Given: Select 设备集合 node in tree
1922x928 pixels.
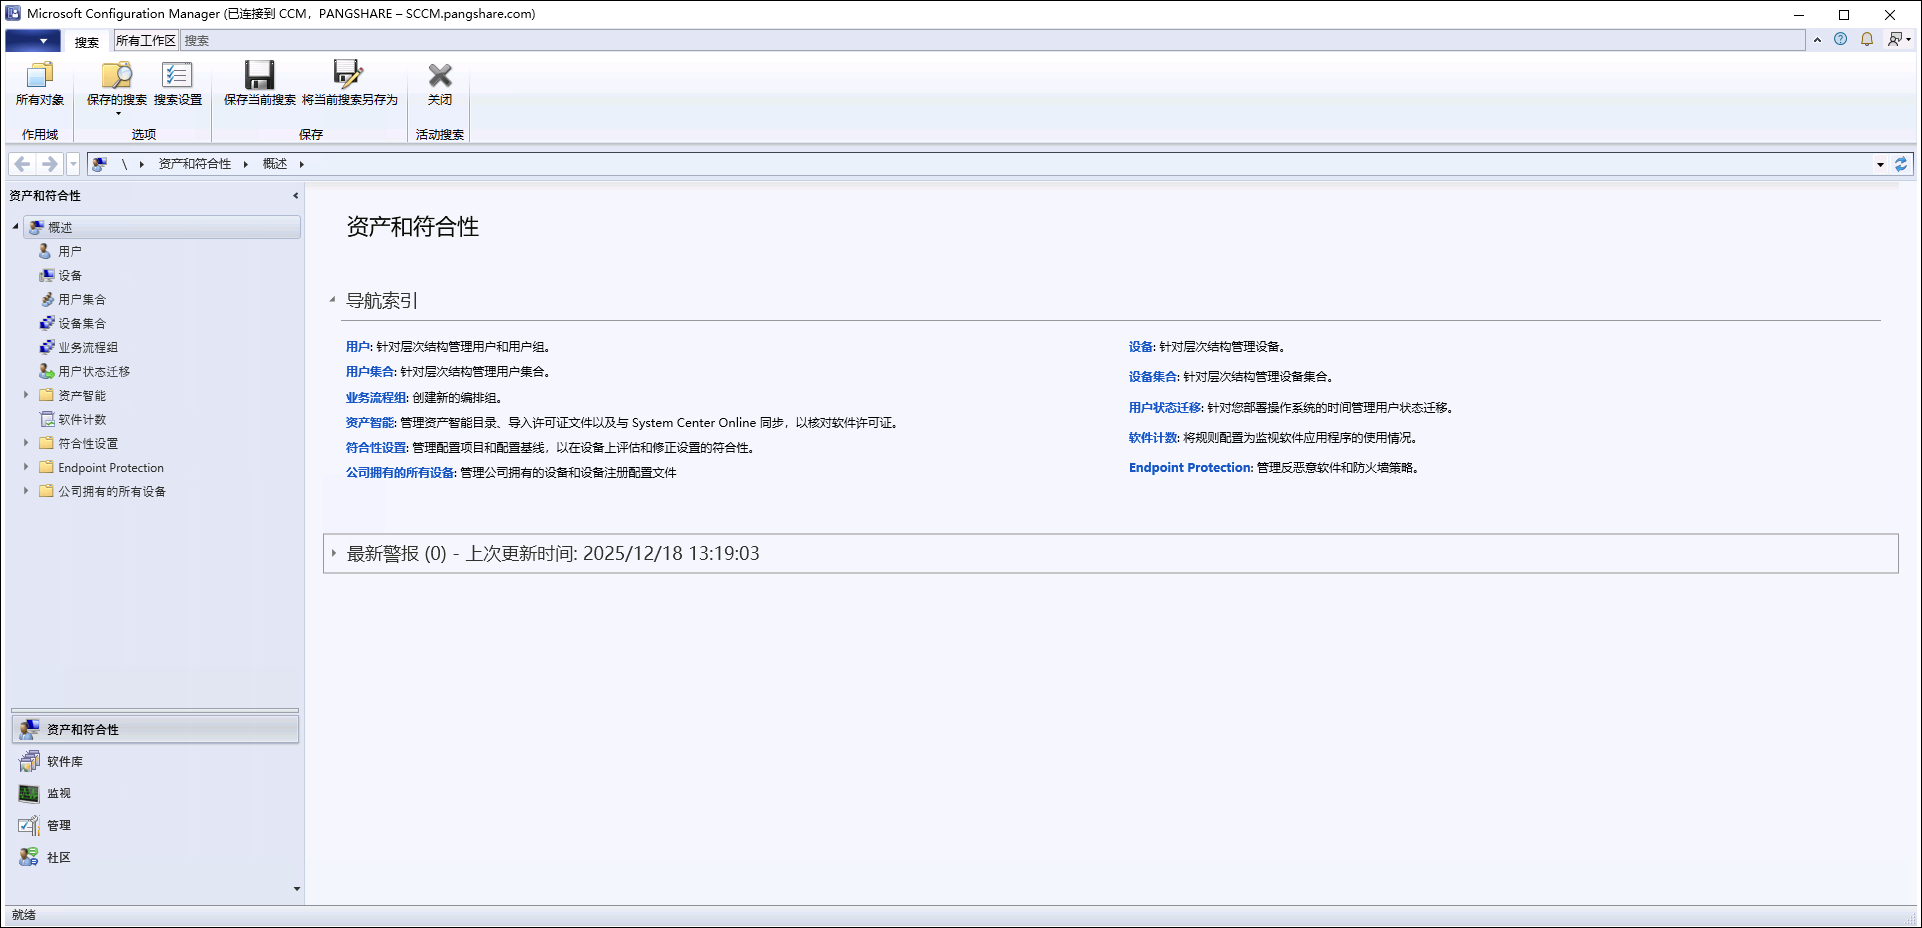Looking at the screenshot, I should pos(81,323).
